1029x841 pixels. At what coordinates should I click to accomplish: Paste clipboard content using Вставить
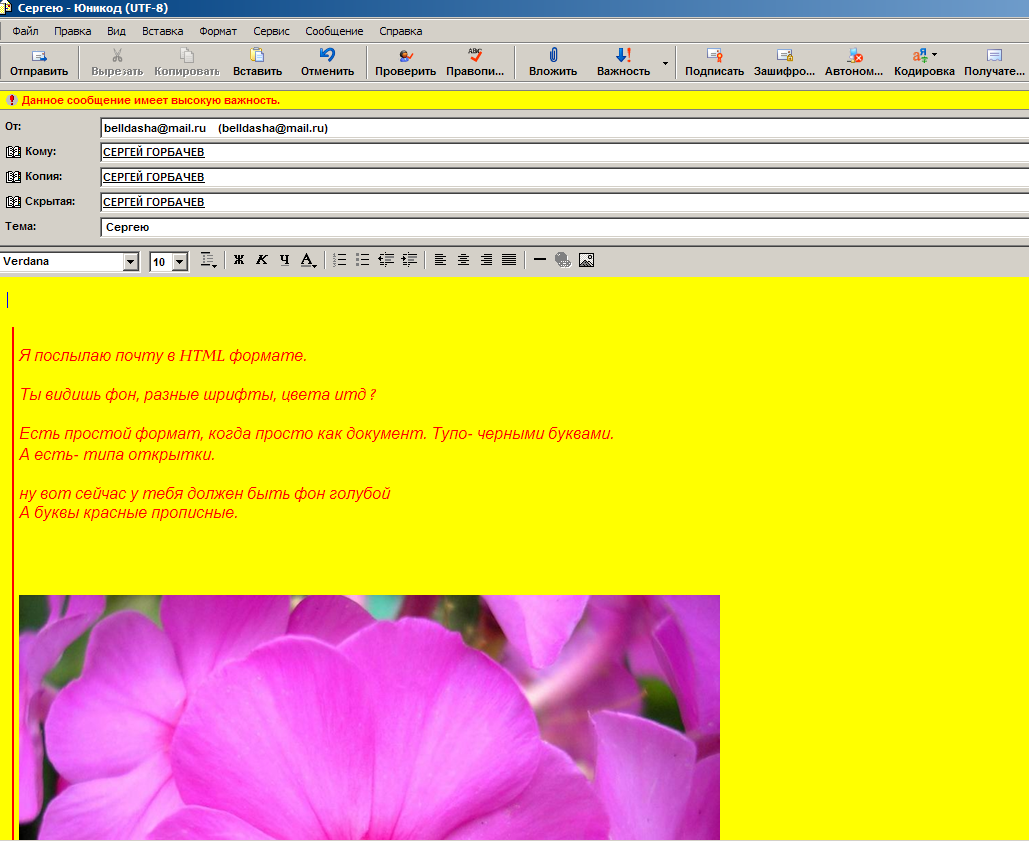click(x=257, y=62)
